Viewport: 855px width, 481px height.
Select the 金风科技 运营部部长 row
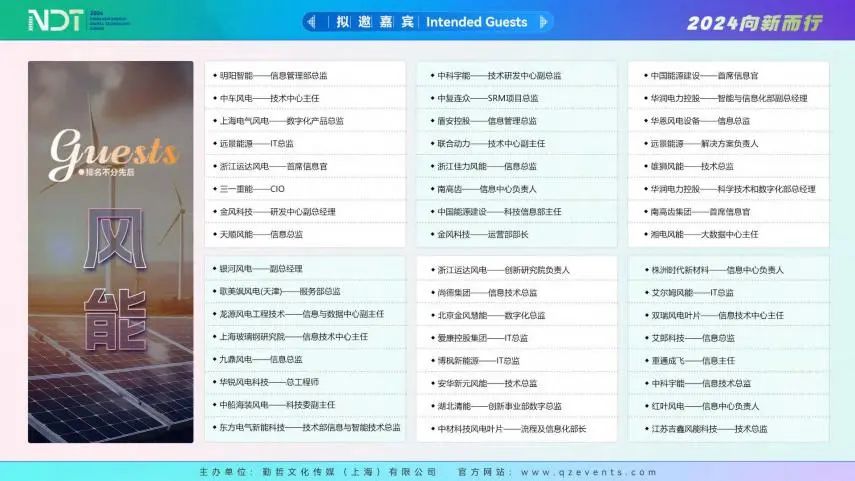517,235
